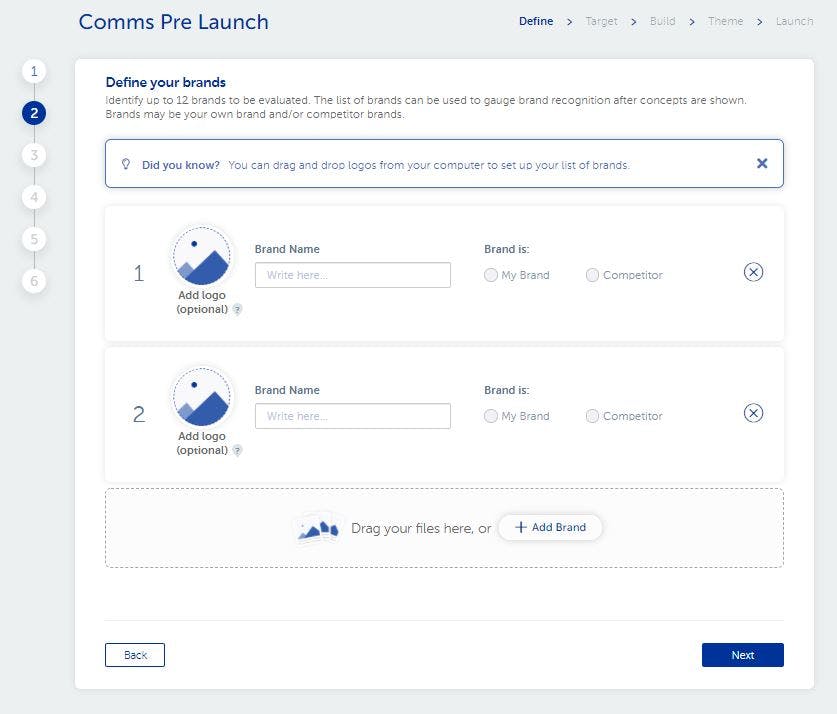Click the lightbulb tip icon

click(x=126, y=164)
